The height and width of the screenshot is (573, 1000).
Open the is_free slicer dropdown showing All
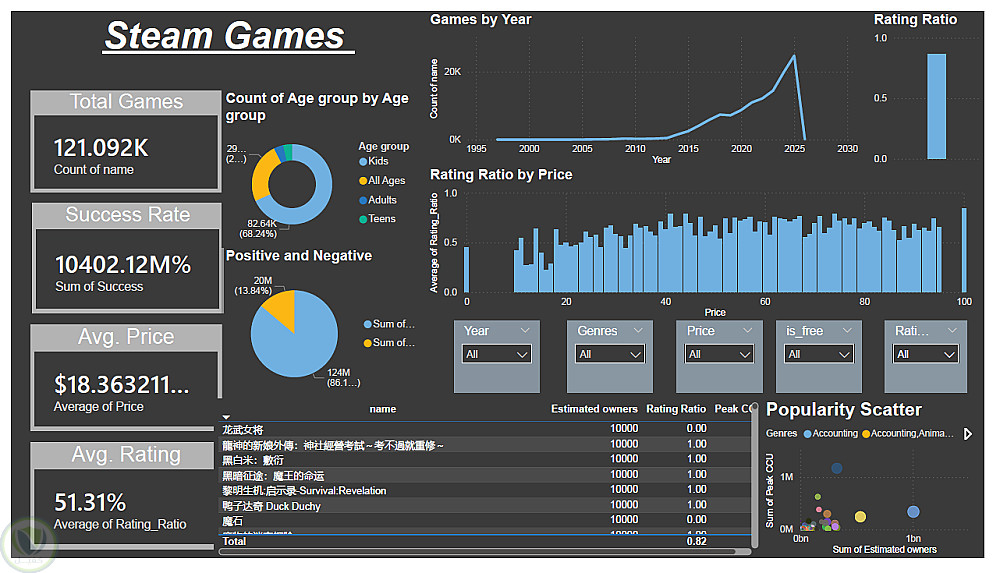tap(818, 354)
